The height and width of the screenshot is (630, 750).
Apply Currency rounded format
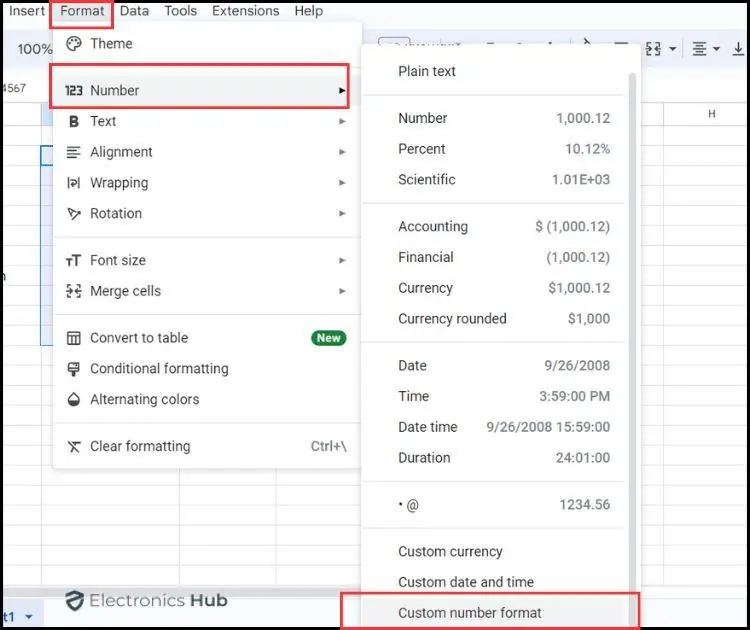[x=495, y=319]
